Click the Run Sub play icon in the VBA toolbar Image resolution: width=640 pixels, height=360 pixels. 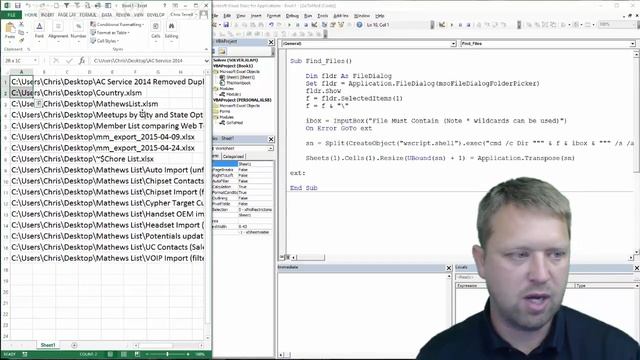[x=289, y=25]
